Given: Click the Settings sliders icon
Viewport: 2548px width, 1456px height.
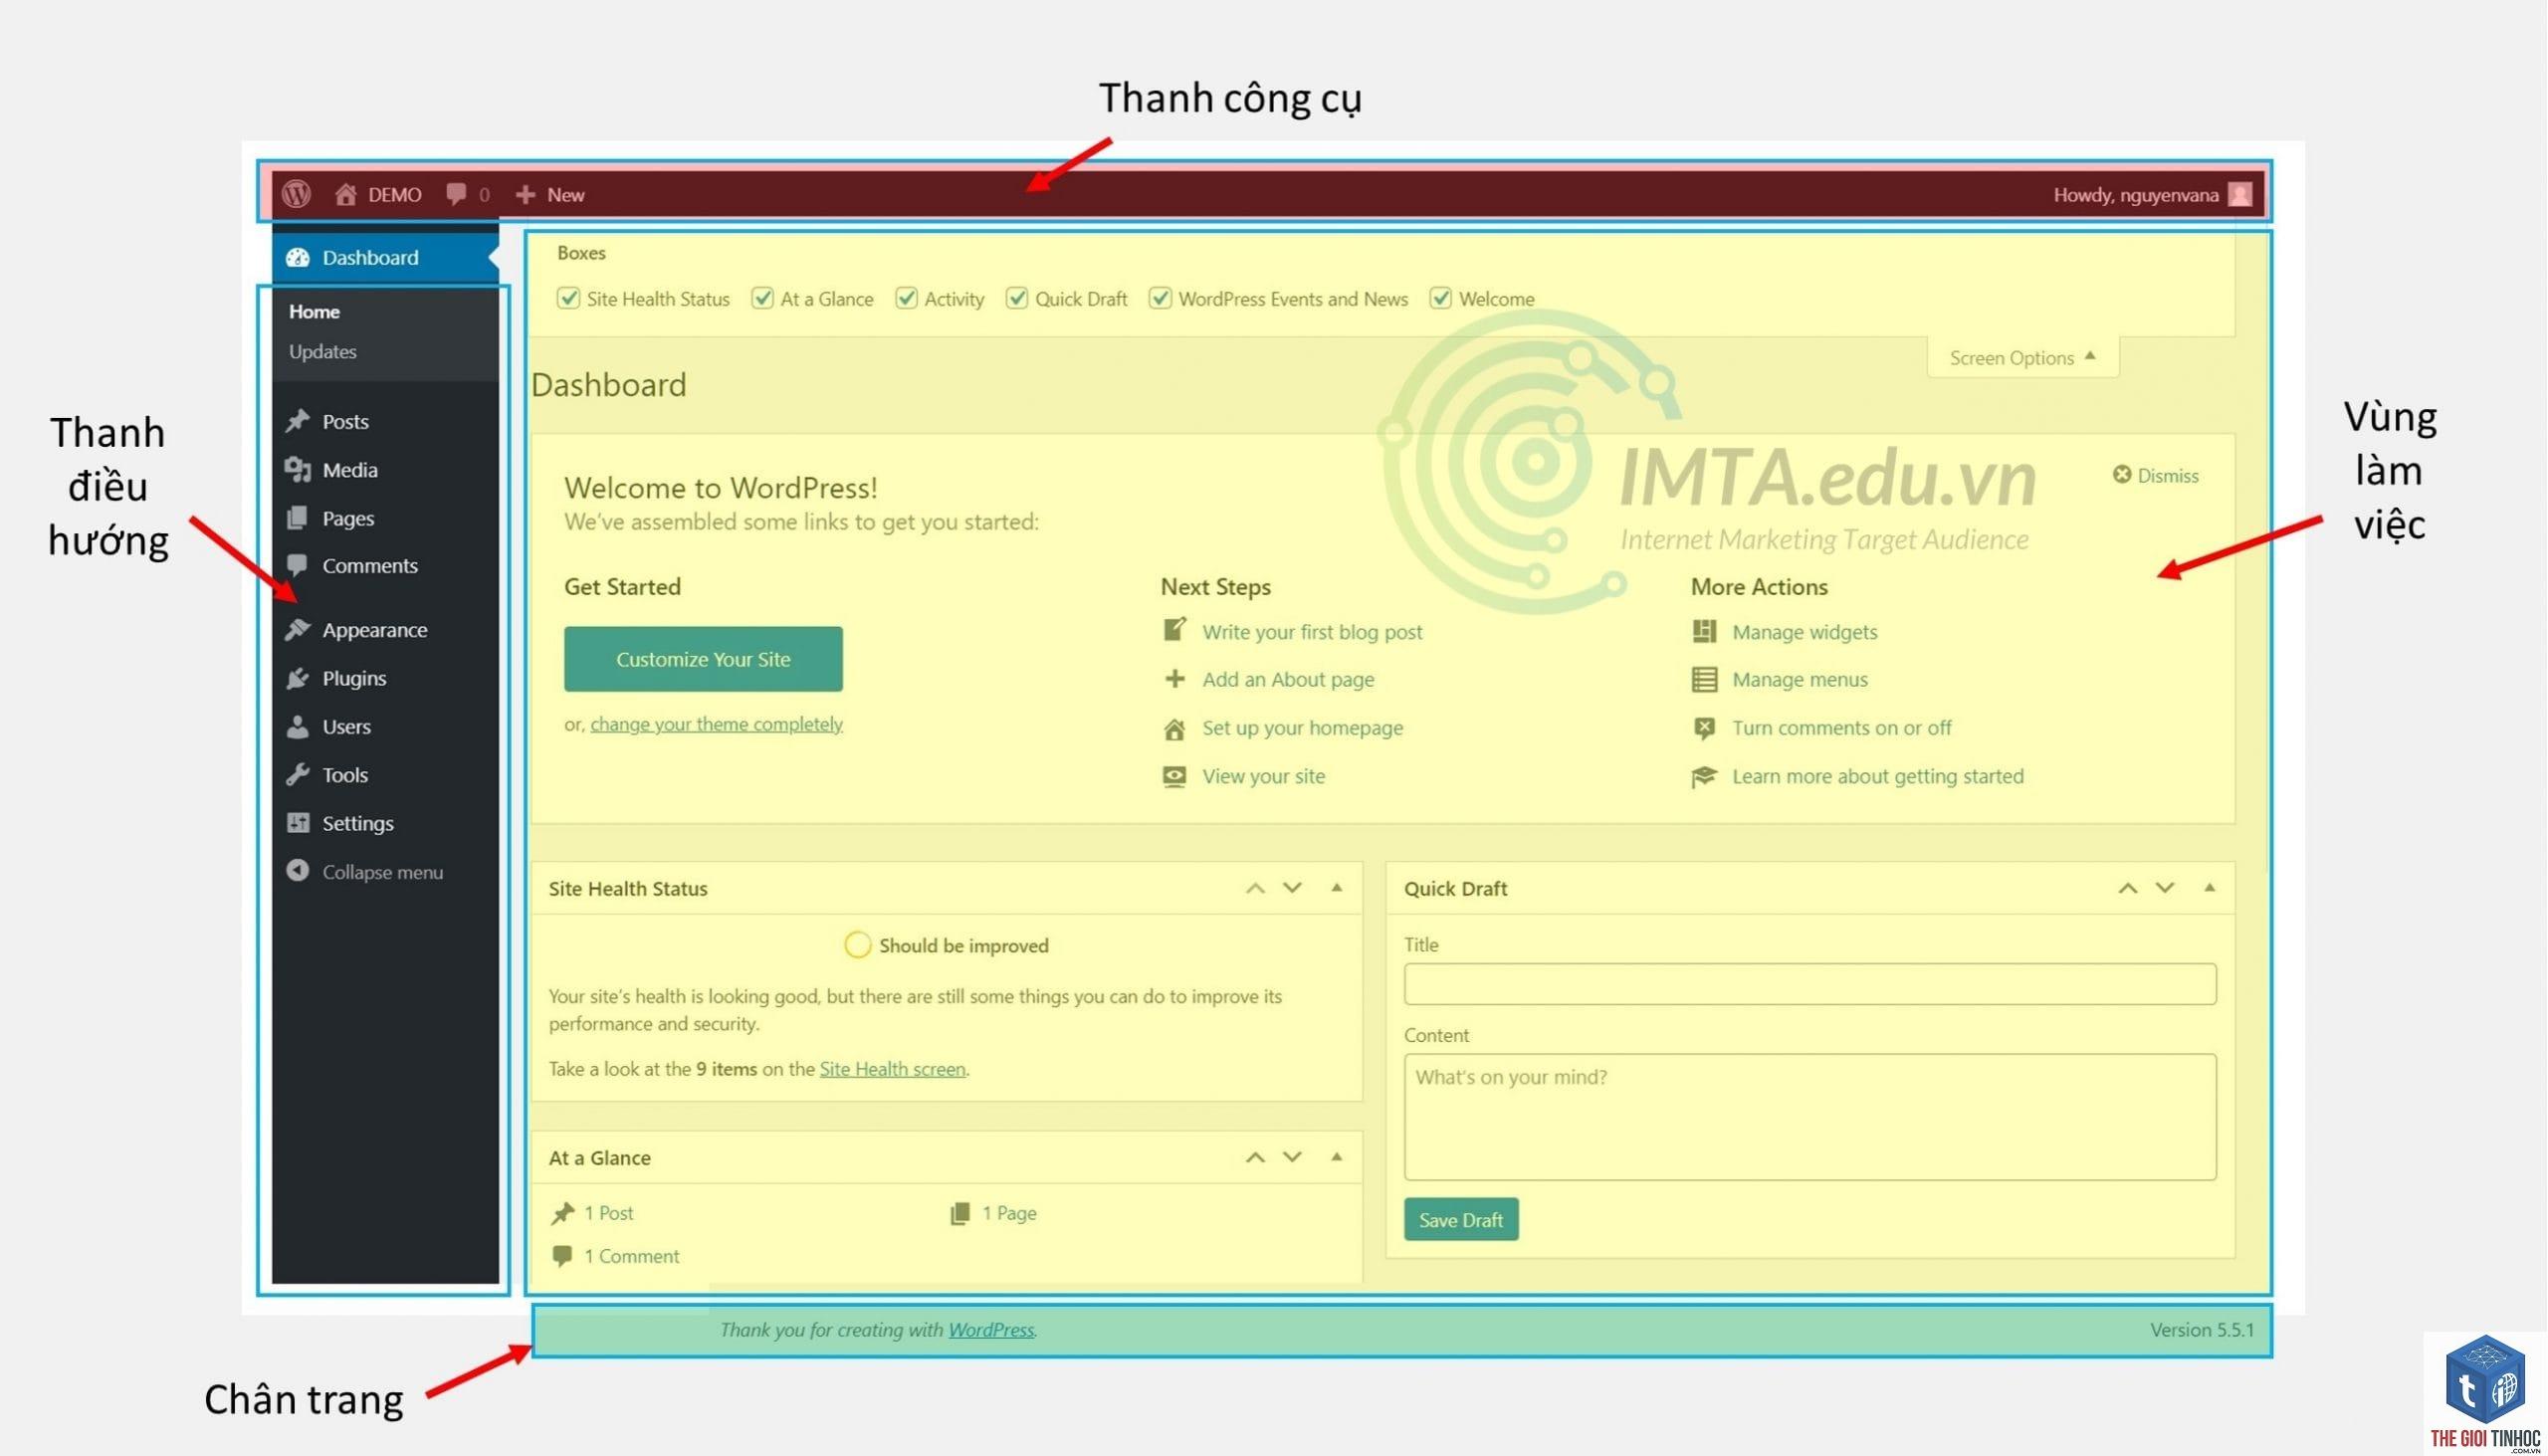Looking at the screenshot, I should (298, 822).
